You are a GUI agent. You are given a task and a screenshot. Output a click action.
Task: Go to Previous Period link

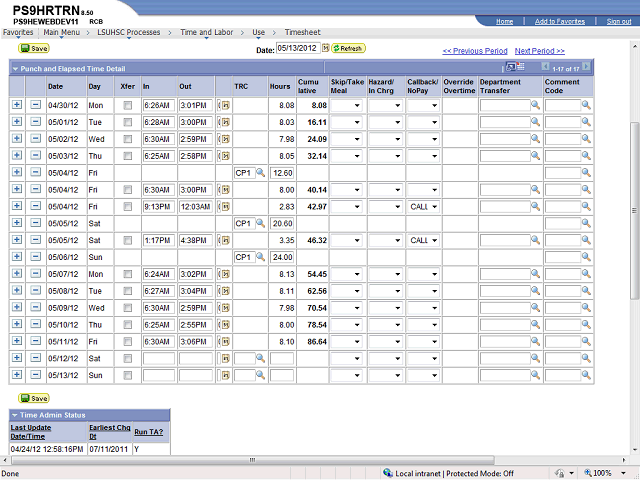click(x=475, y=51)
